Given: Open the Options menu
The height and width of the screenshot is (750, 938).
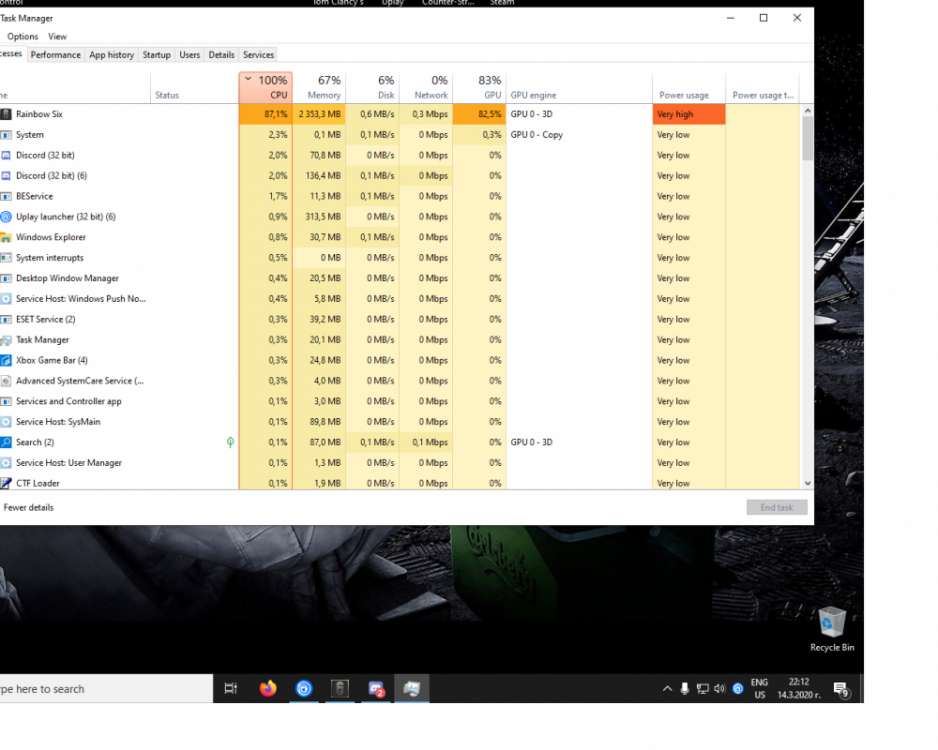Looking at the screenshot, I should click(23, 36).
